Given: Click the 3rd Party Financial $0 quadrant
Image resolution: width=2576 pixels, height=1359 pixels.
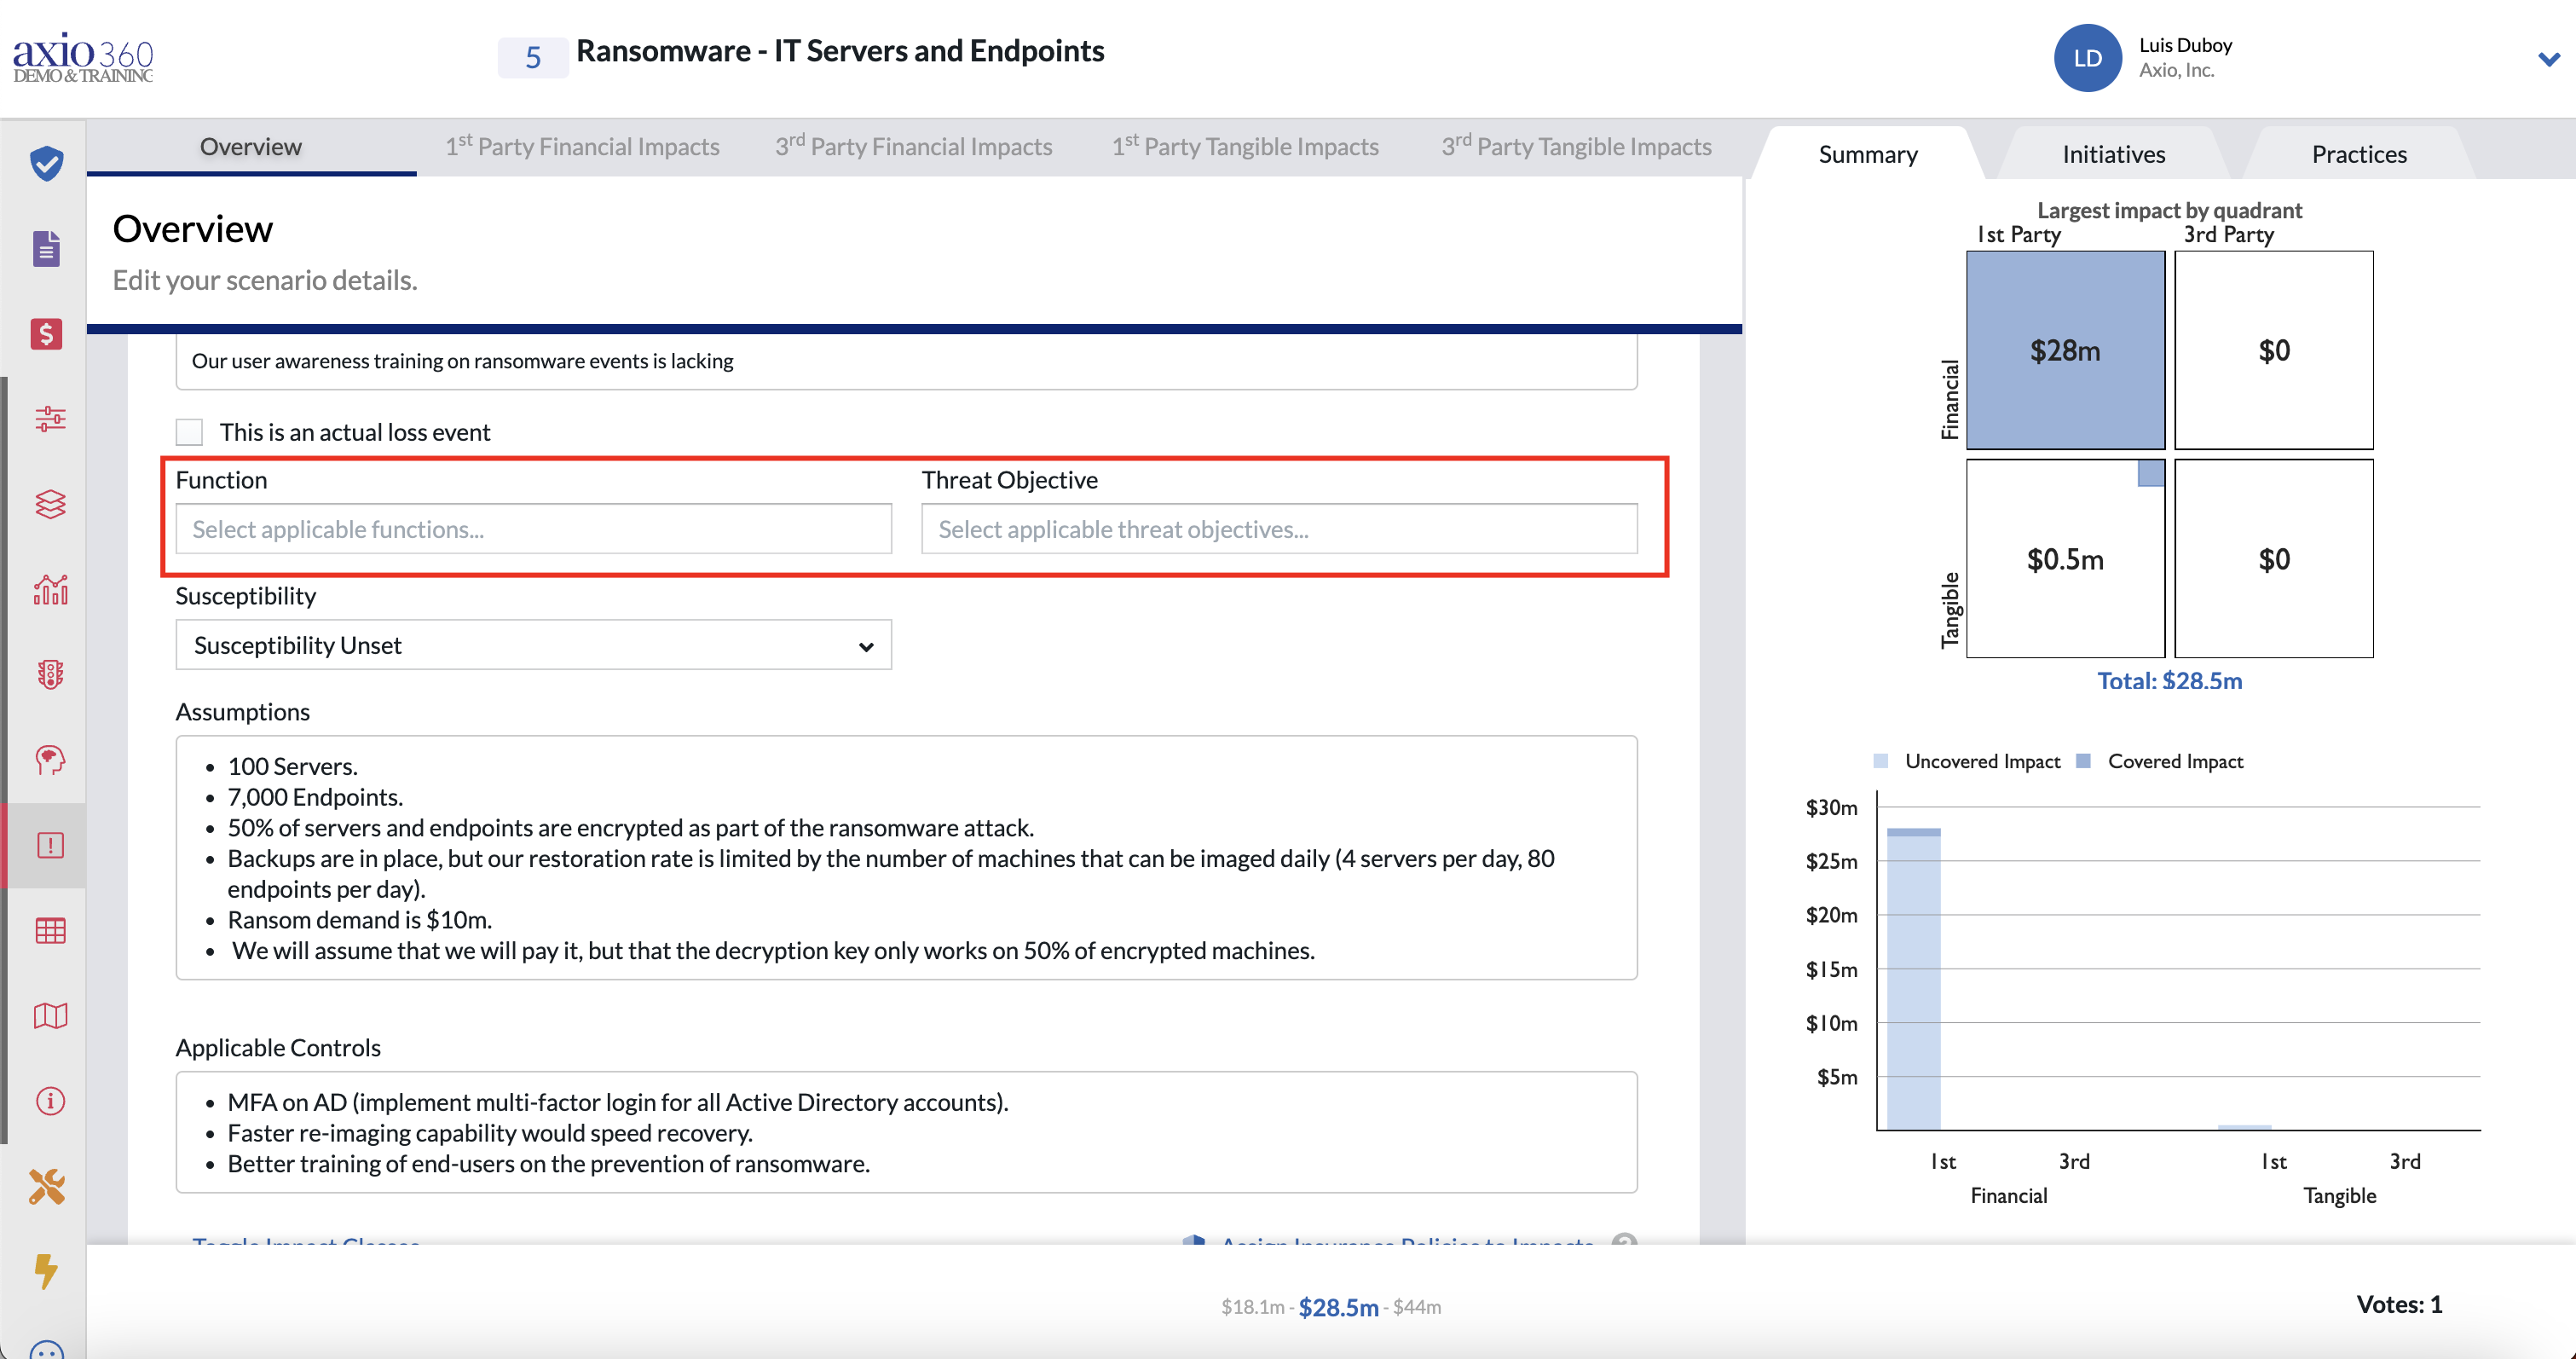Looking at the screenshot, I should tap(2273, 350).
